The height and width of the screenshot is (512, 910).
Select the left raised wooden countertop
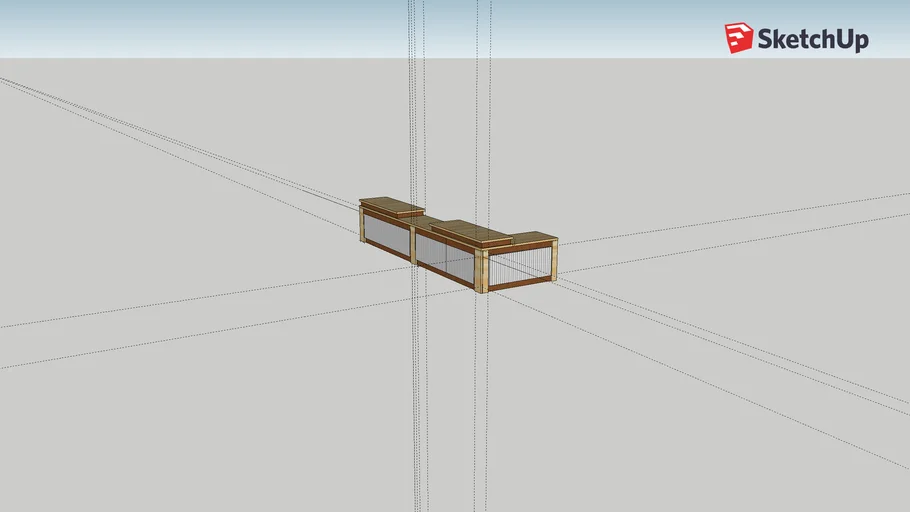(x=391, y=206)
